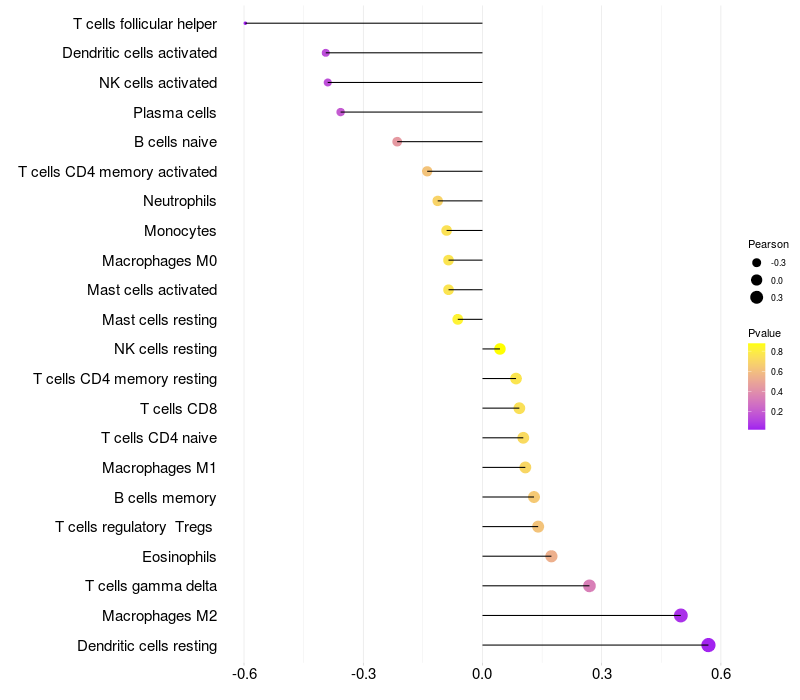The width and height of the screenshot is (800, 700).
Task: Click the Monocytes data point
Action: (x=446, y=231)
